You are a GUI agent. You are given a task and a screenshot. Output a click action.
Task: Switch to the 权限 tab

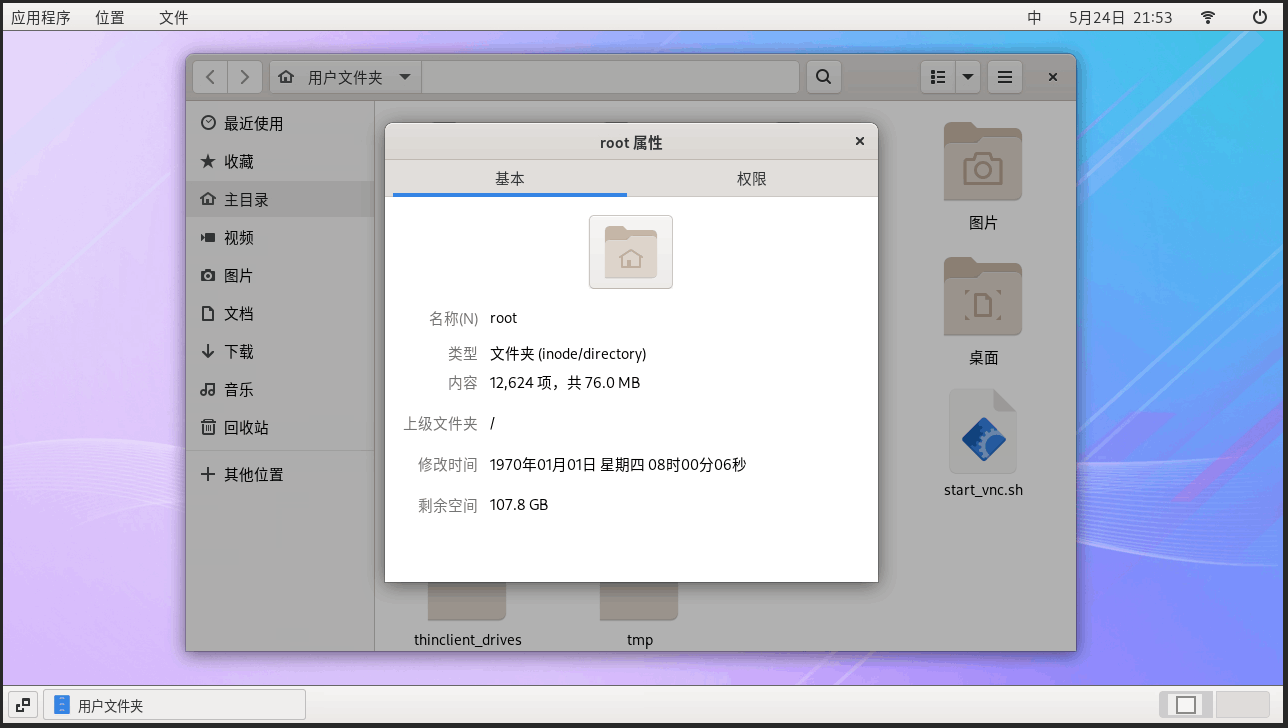tap(752, 178)
